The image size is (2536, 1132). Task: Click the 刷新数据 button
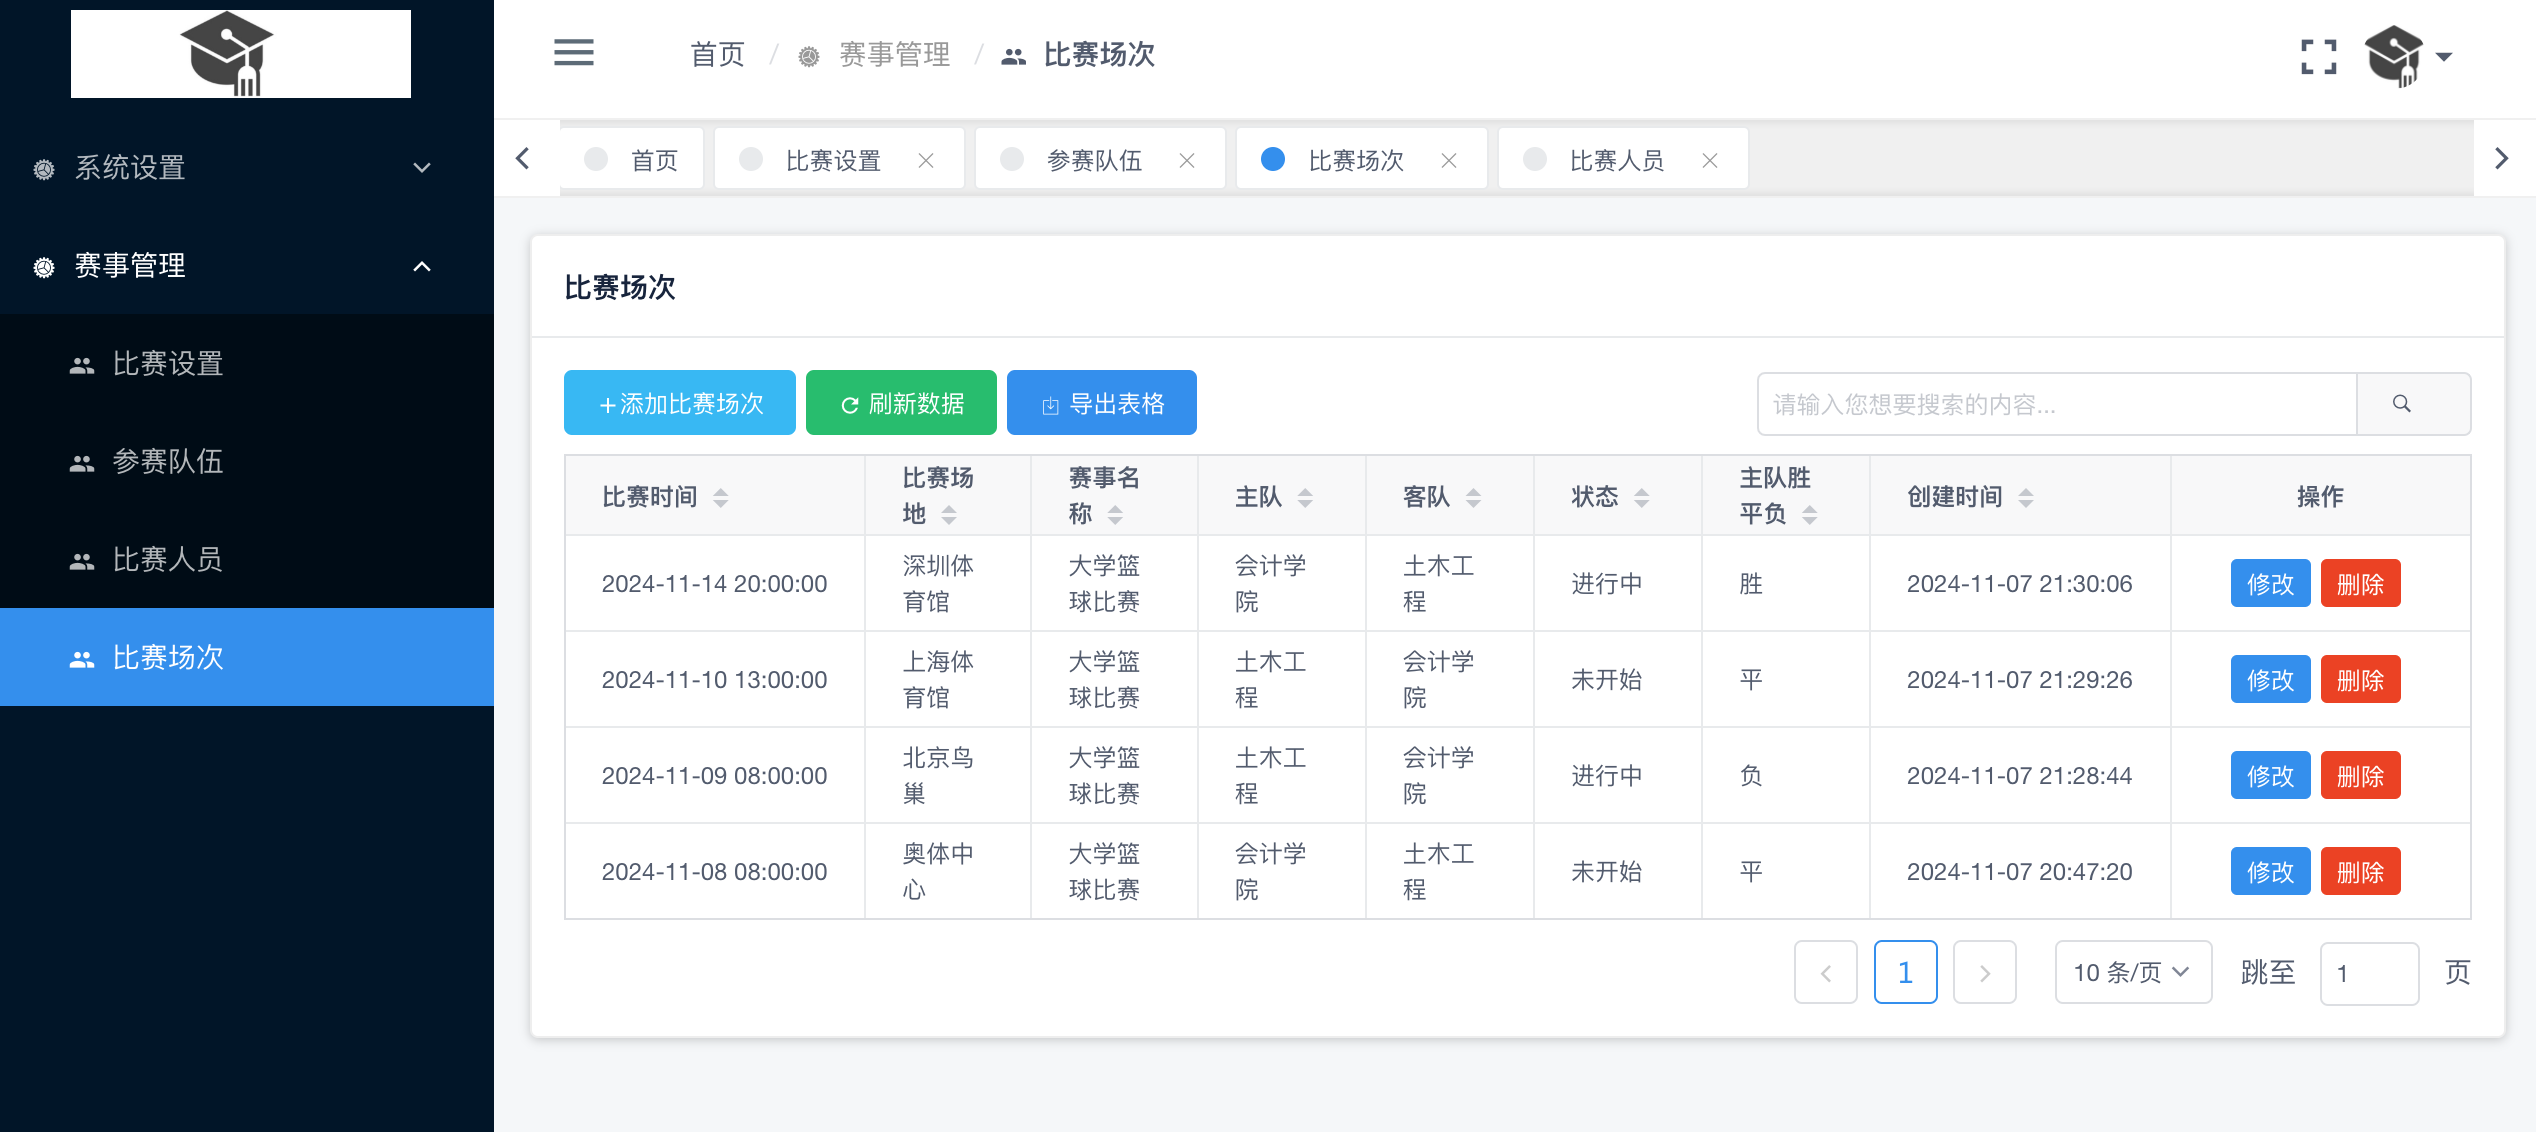[x=901, y=403]
